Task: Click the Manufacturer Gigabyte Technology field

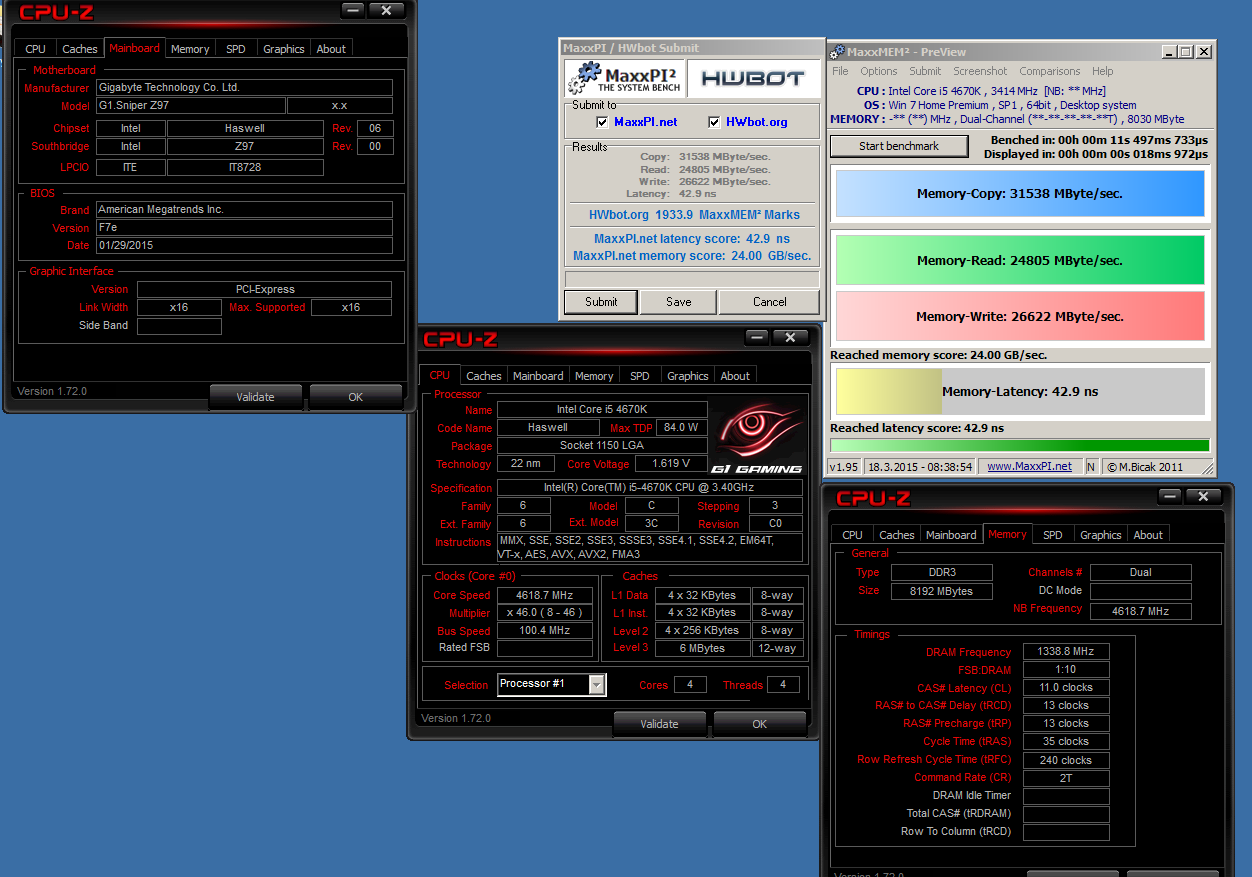Action: point(244,88)
